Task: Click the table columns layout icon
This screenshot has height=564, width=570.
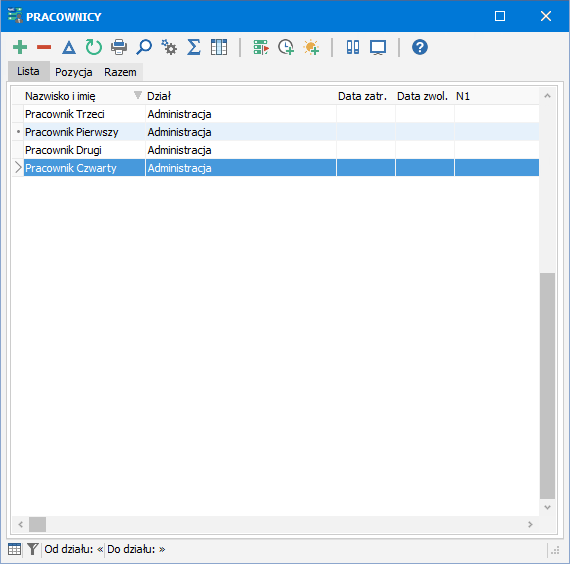Action: [x=219, y=47]
